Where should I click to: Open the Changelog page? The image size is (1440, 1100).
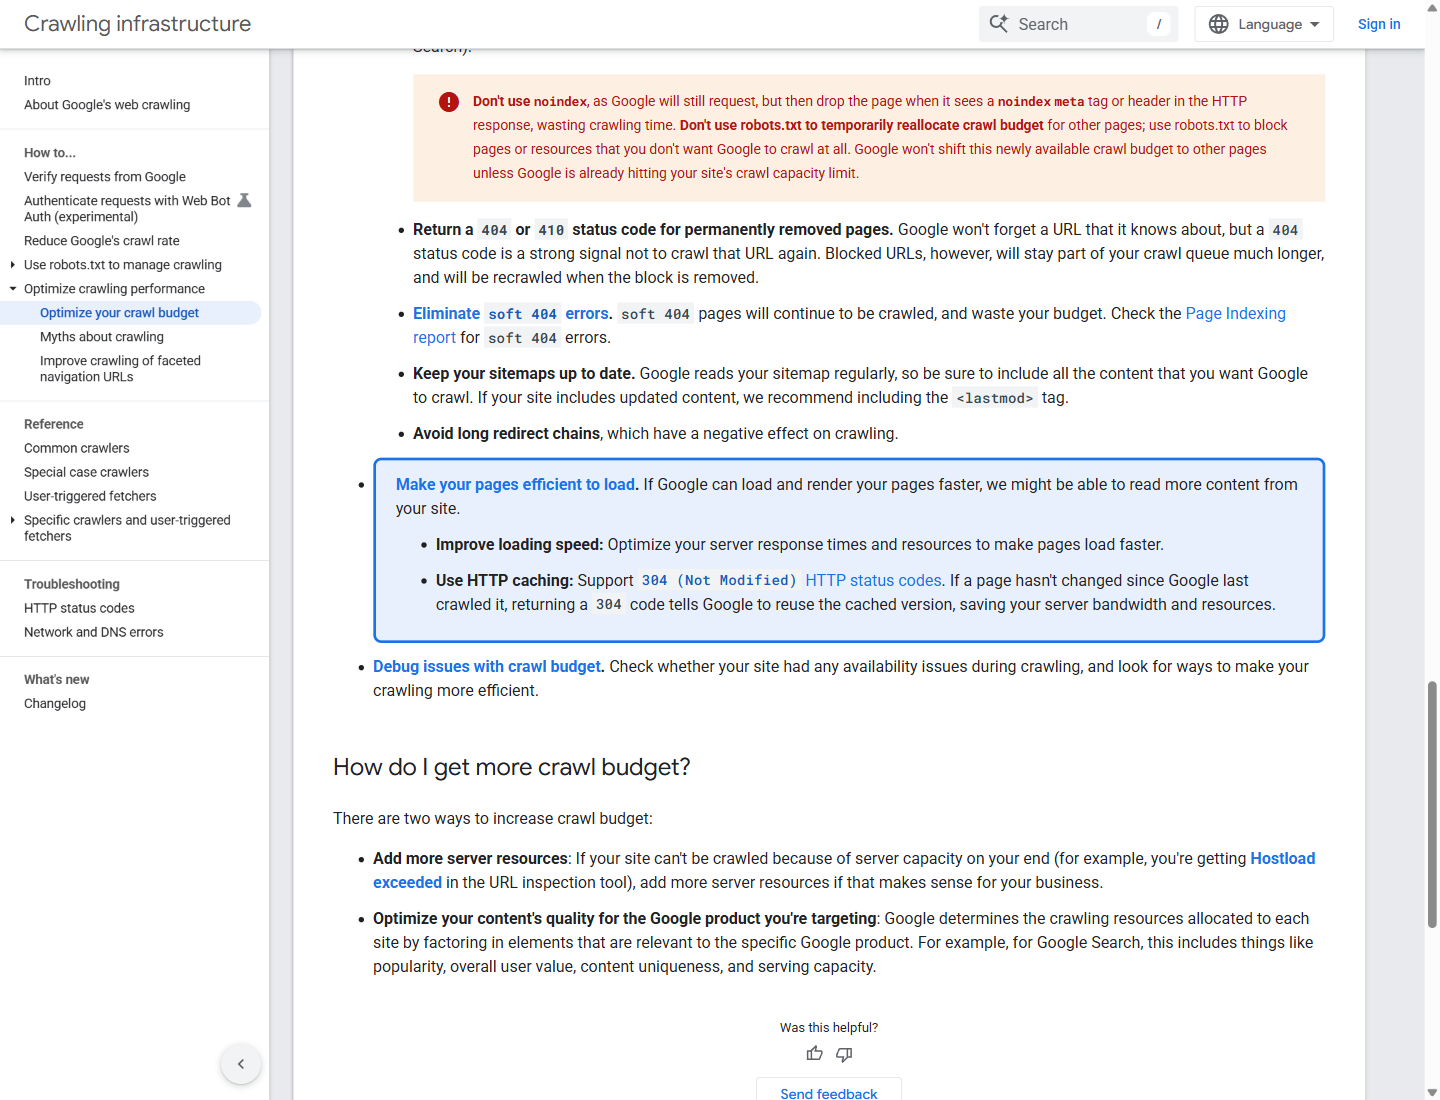55,704
